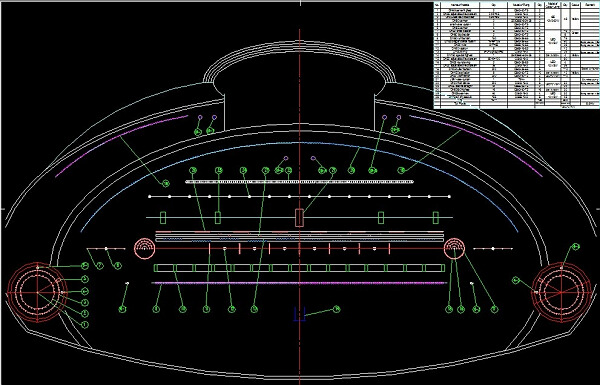Select the green balloon whose leader touches the blue arc
This screenshot has height=385, width=600.
tap(351, 170)
